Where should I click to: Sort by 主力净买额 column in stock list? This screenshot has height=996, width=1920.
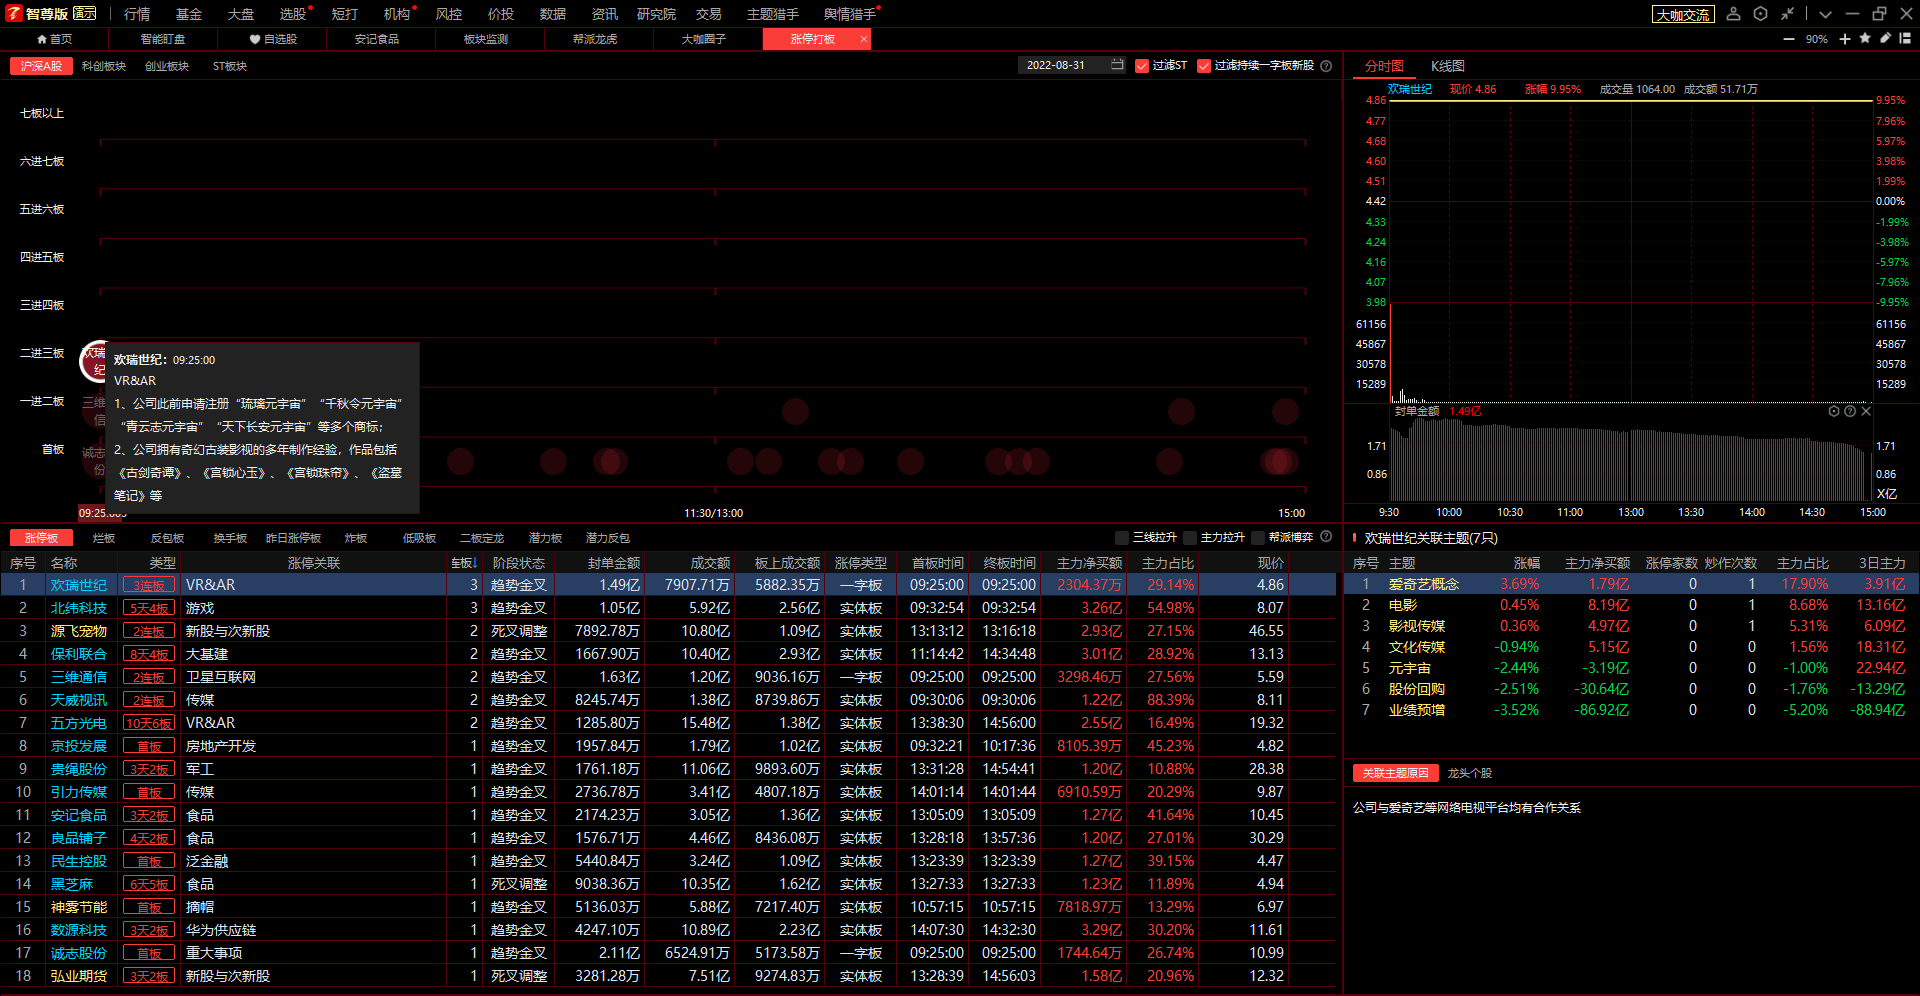tap(1089, 563)
